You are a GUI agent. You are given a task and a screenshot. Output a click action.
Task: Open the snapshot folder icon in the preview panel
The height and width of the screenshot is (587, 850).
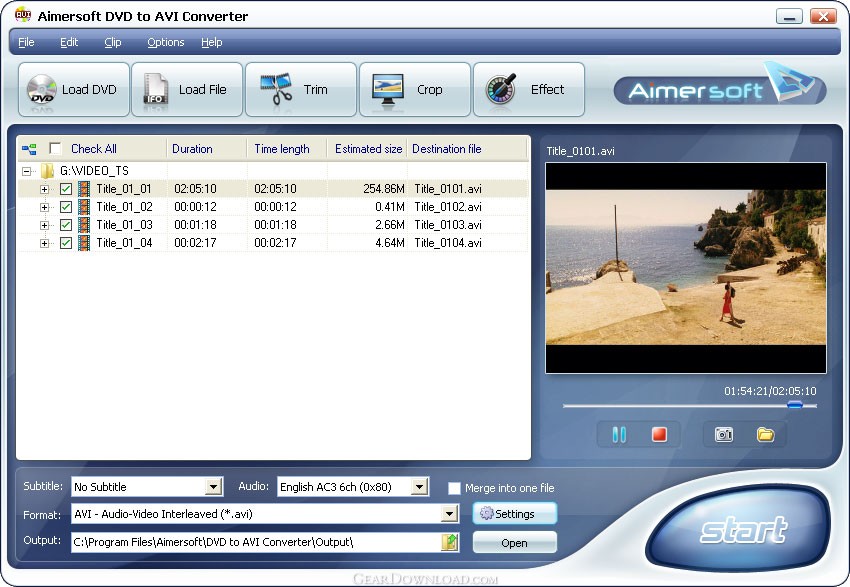pos(765,435)
